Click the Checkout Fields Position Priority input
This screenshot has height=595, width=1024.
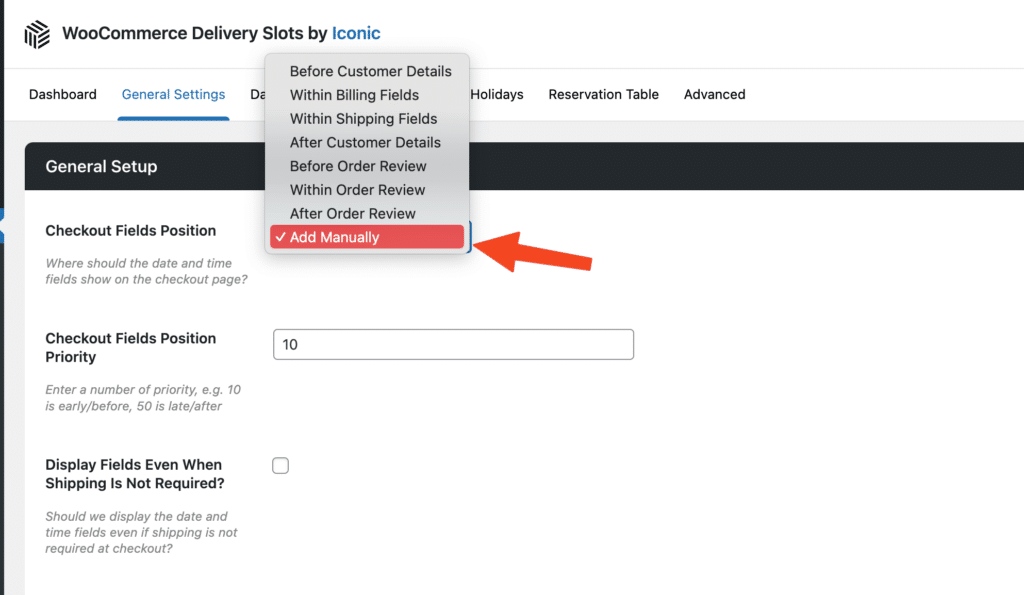click(453, 344)
